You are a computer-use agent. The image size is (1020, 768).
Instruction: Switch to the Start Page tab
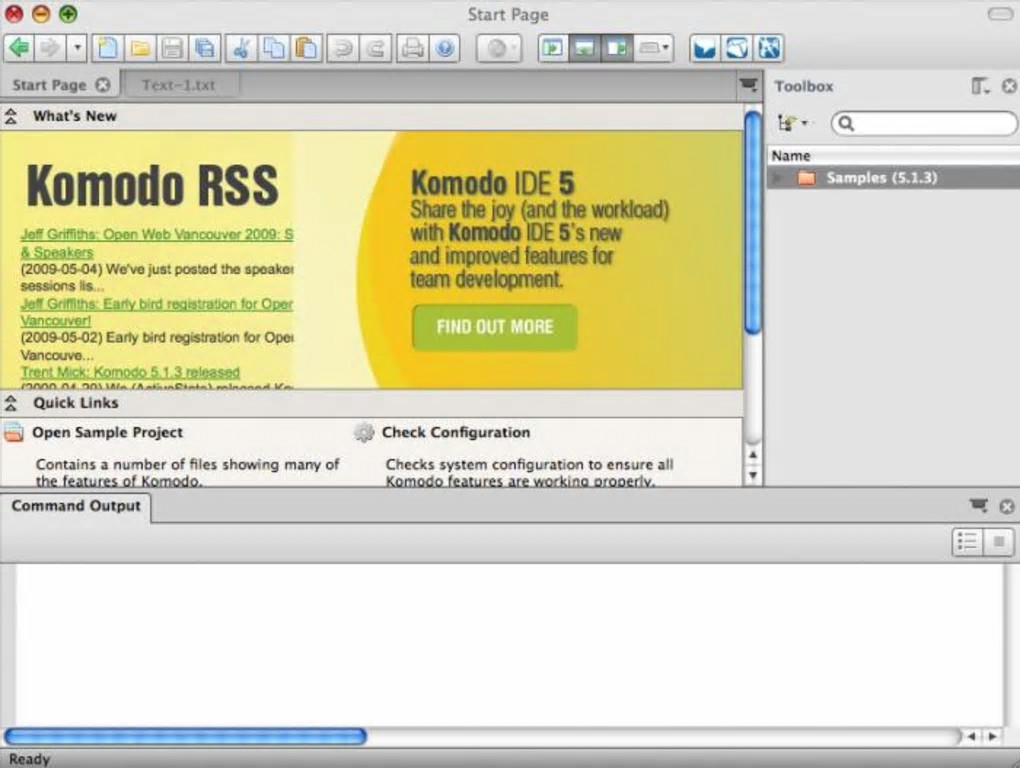(49, 85)
